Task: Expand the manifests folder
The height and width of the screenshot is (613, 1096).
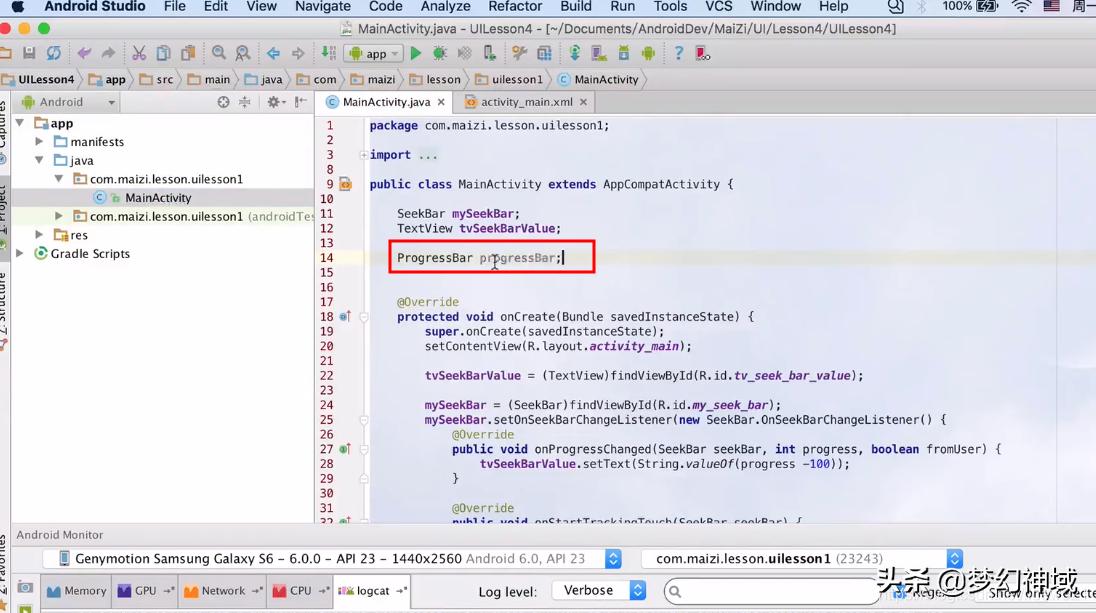Action: (40, 142)
